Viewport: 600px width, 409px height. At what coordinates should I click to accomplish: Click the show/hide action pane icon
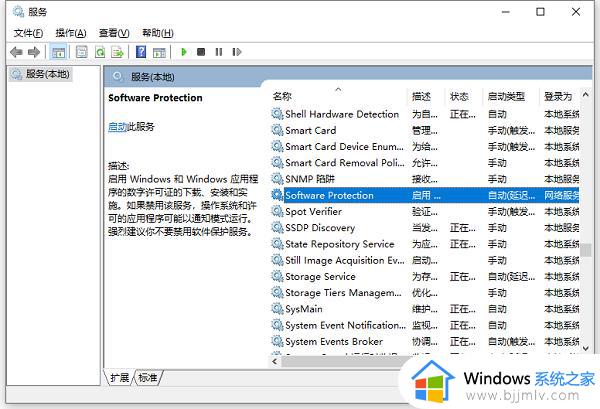(159, 52)
